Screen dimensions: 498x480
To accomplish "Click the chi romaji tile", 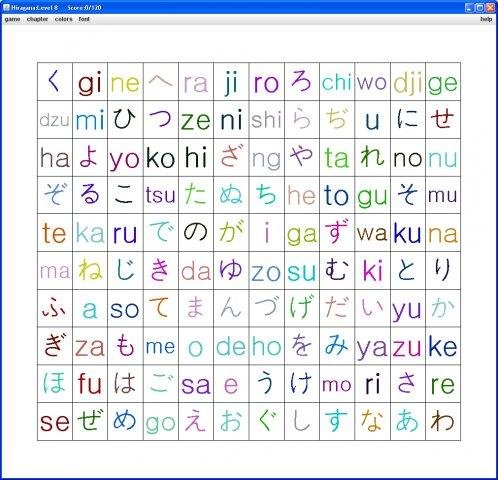I will click(337, 81).
